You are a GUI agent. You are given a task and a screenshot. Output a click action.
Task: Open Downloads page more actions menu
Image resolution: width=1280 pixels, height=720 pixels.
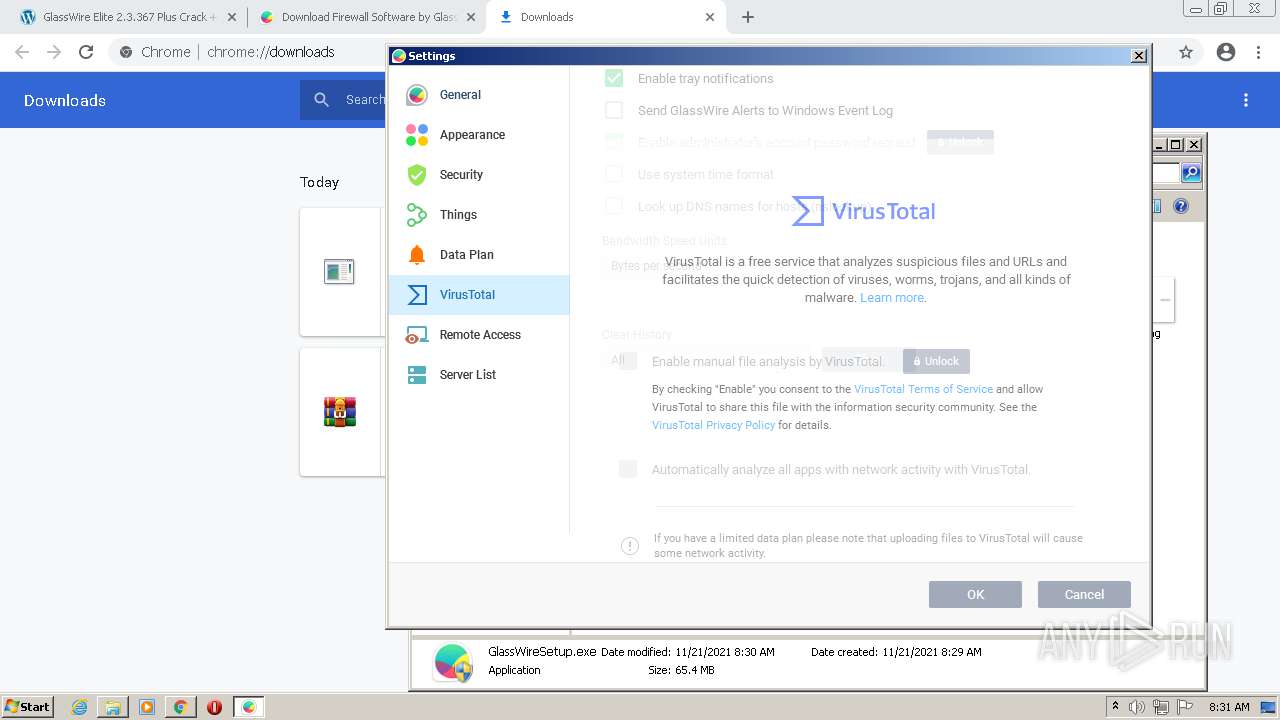pyautogui.click(x=1246, y=100)
